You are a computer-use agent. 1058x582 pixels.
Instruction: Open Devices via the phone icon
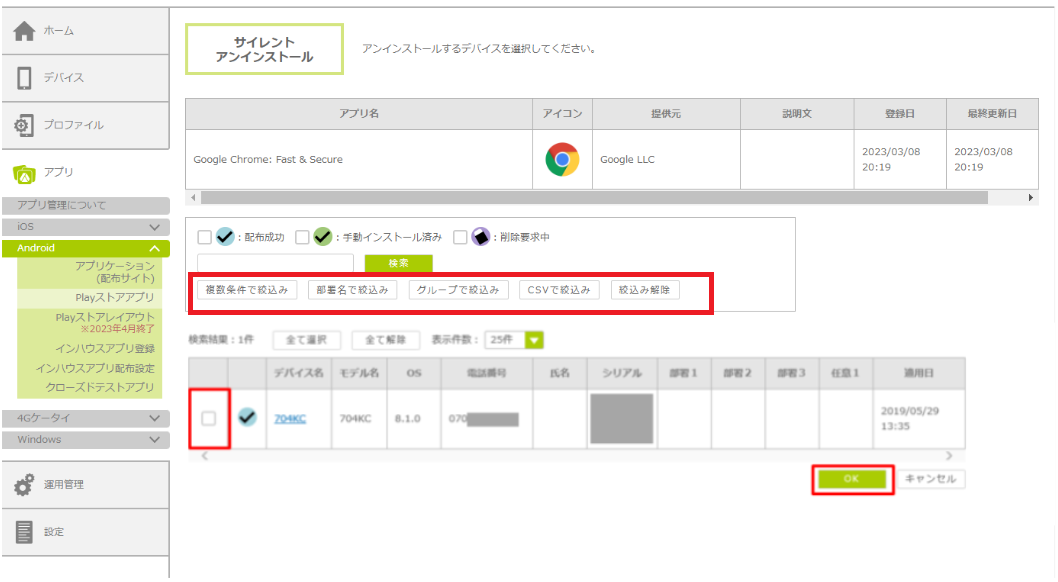tap(25, 78)
